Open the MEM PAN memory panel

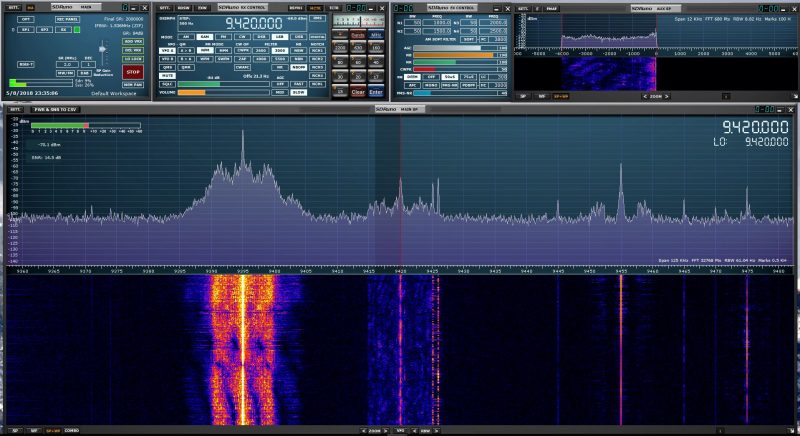click(133, 85)
